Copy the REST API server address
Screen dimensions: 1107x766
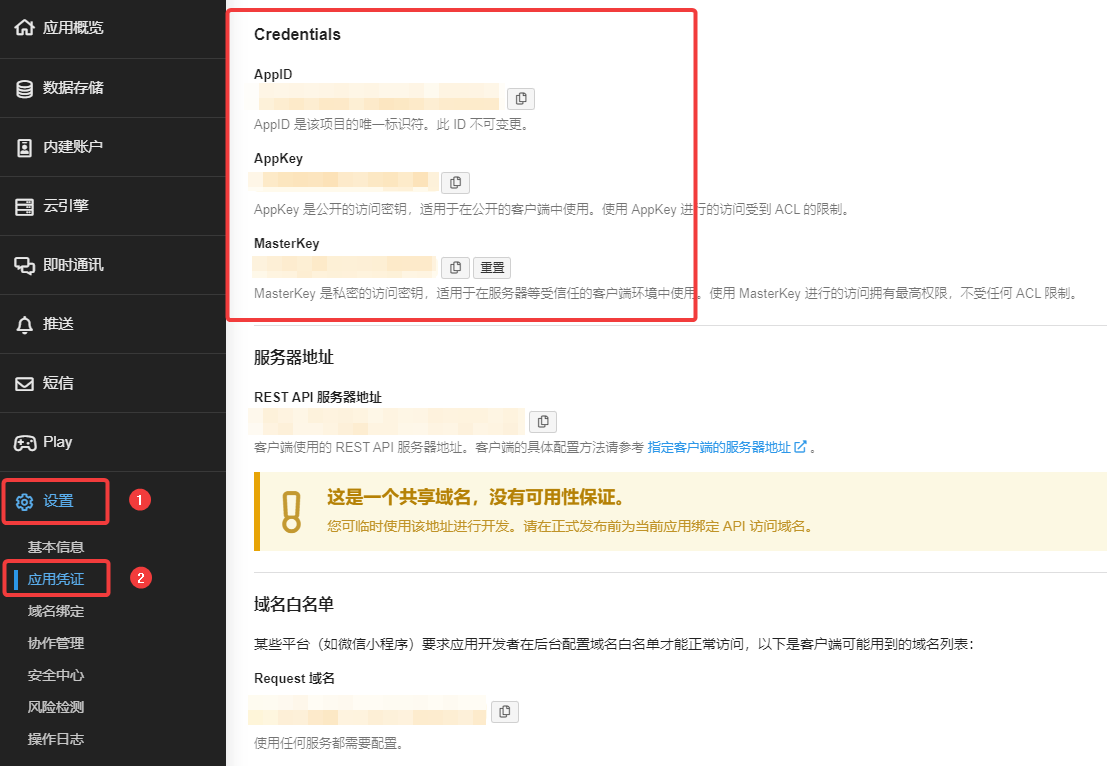542,421
